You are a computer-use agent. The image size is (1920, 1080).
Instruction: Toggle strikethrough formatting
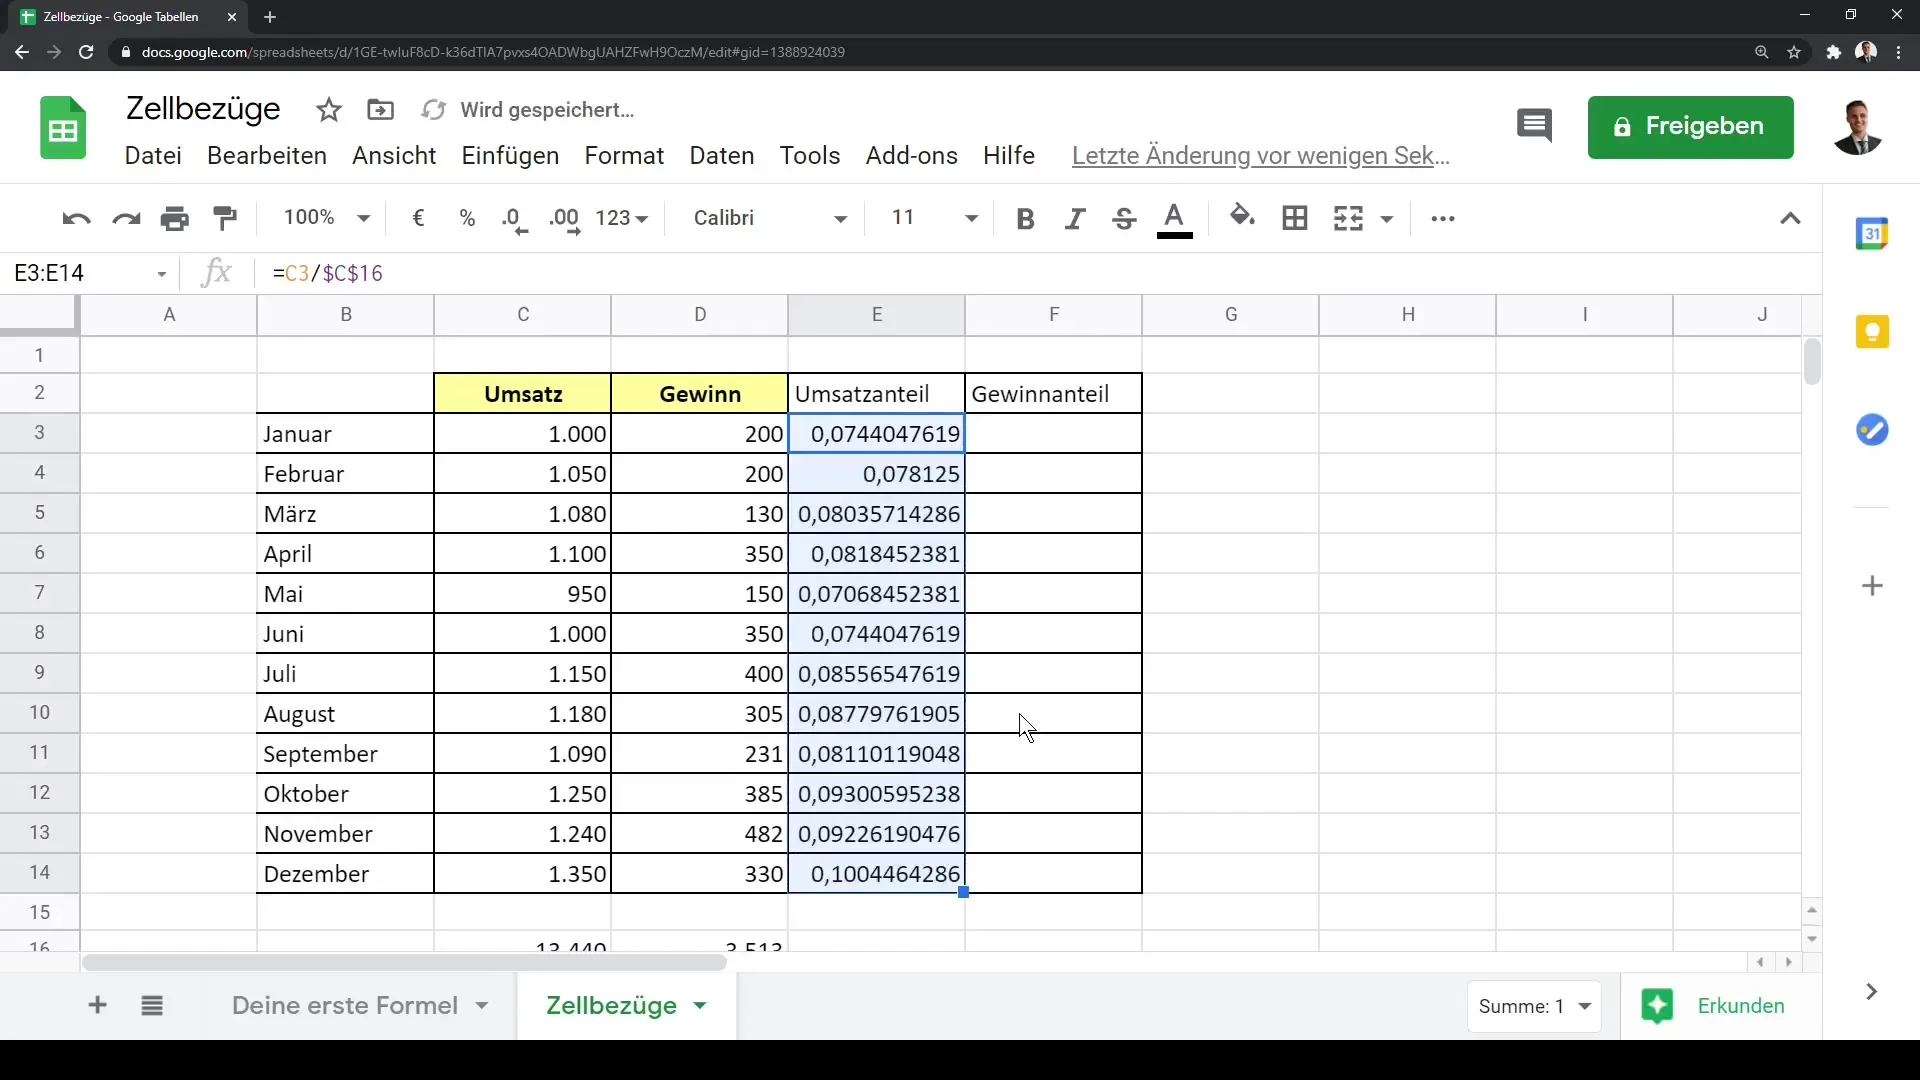[x=1124, y=218]
